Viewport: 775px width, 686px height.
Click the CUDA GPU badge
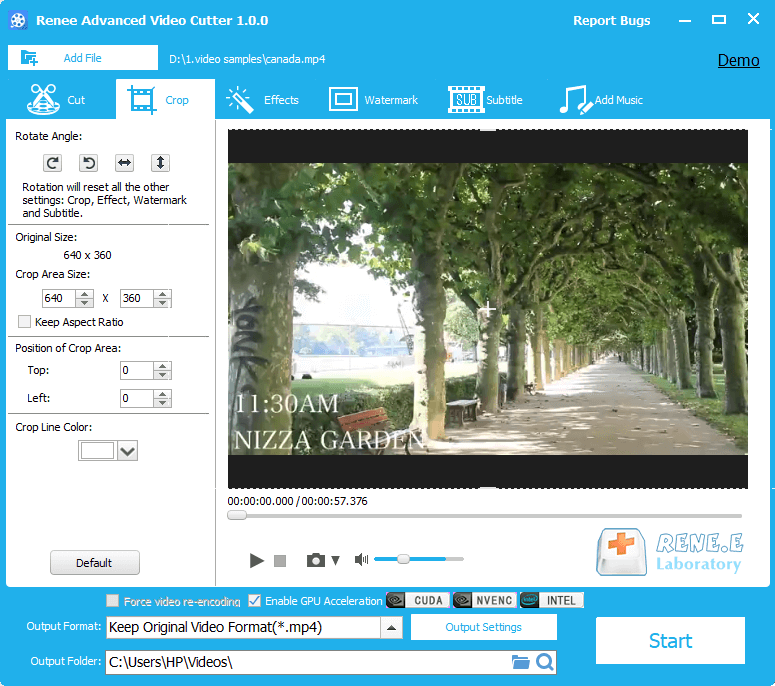418,600
